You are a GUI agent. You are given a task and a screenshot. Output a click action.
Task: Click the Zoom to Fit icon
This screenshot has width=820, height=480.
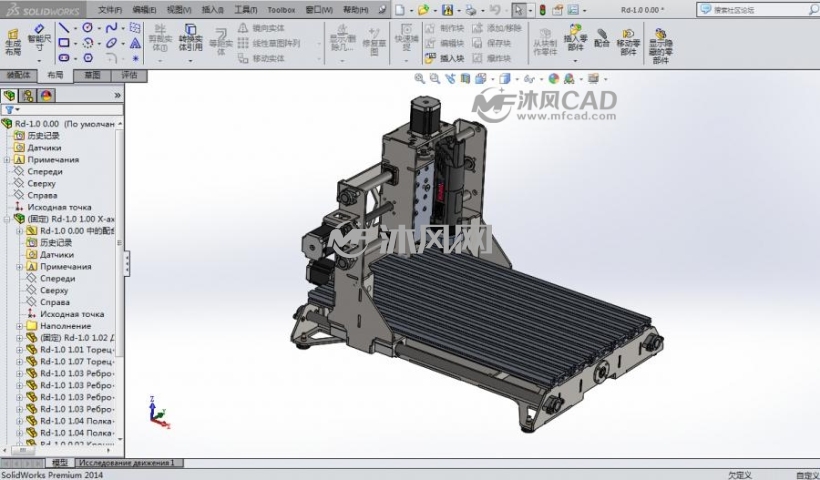[419, 78]
